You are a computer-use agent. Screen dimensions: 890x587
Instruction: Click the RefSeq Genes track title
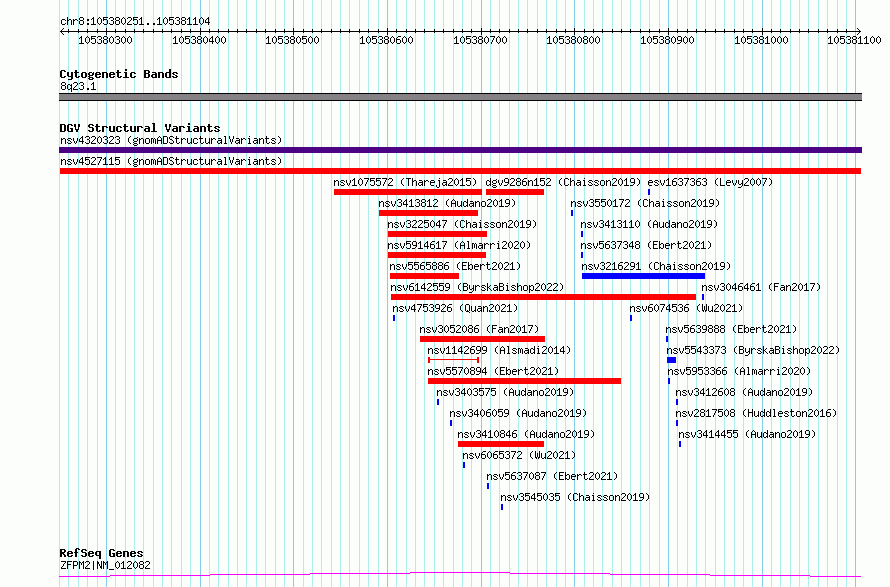click(101, 553)
